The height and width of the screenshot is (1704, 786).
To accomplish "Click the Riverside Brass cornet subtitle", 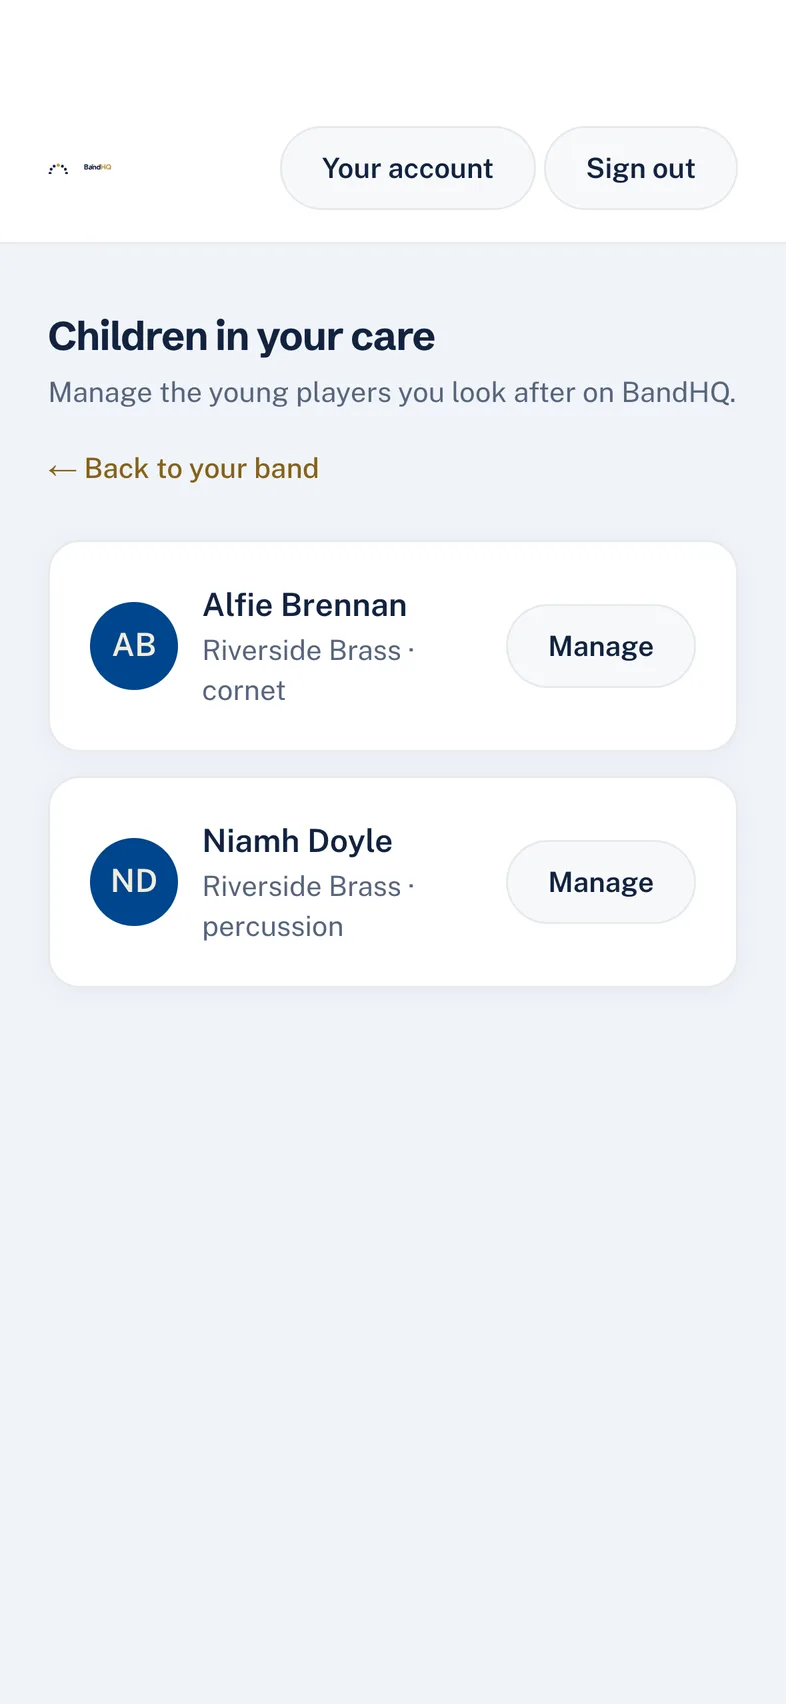I will coord(308,670).
